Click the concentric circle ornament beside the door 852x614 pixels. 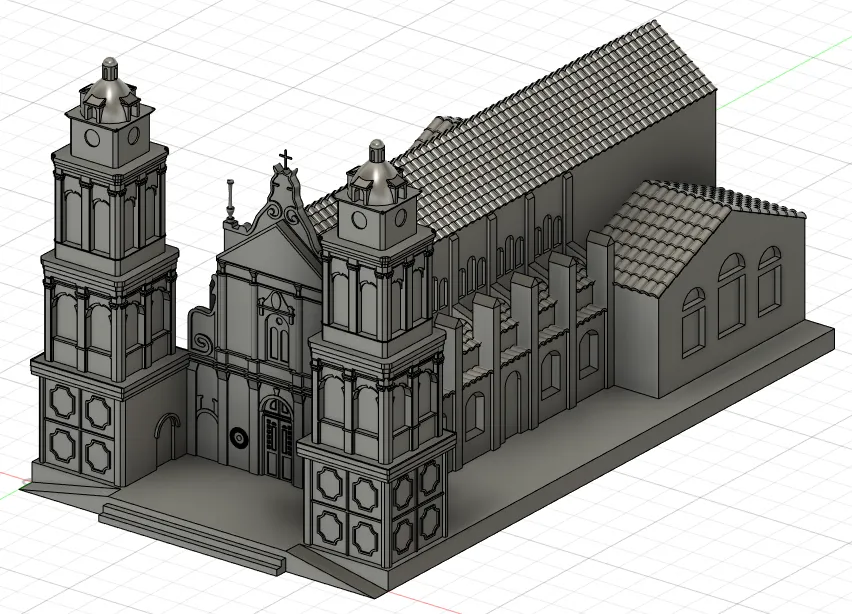(x=239, y=437)
